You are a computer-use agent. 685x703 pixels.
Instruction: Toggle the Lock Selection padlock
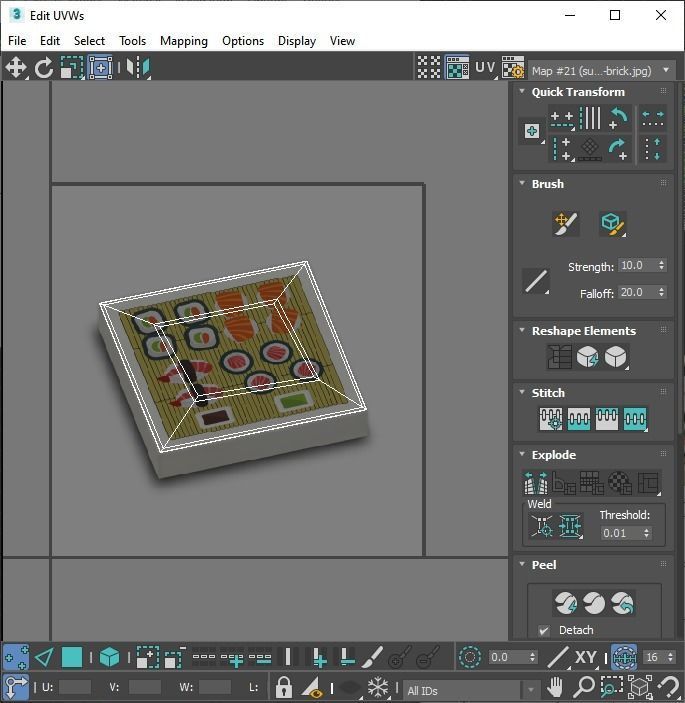[284, 687]
